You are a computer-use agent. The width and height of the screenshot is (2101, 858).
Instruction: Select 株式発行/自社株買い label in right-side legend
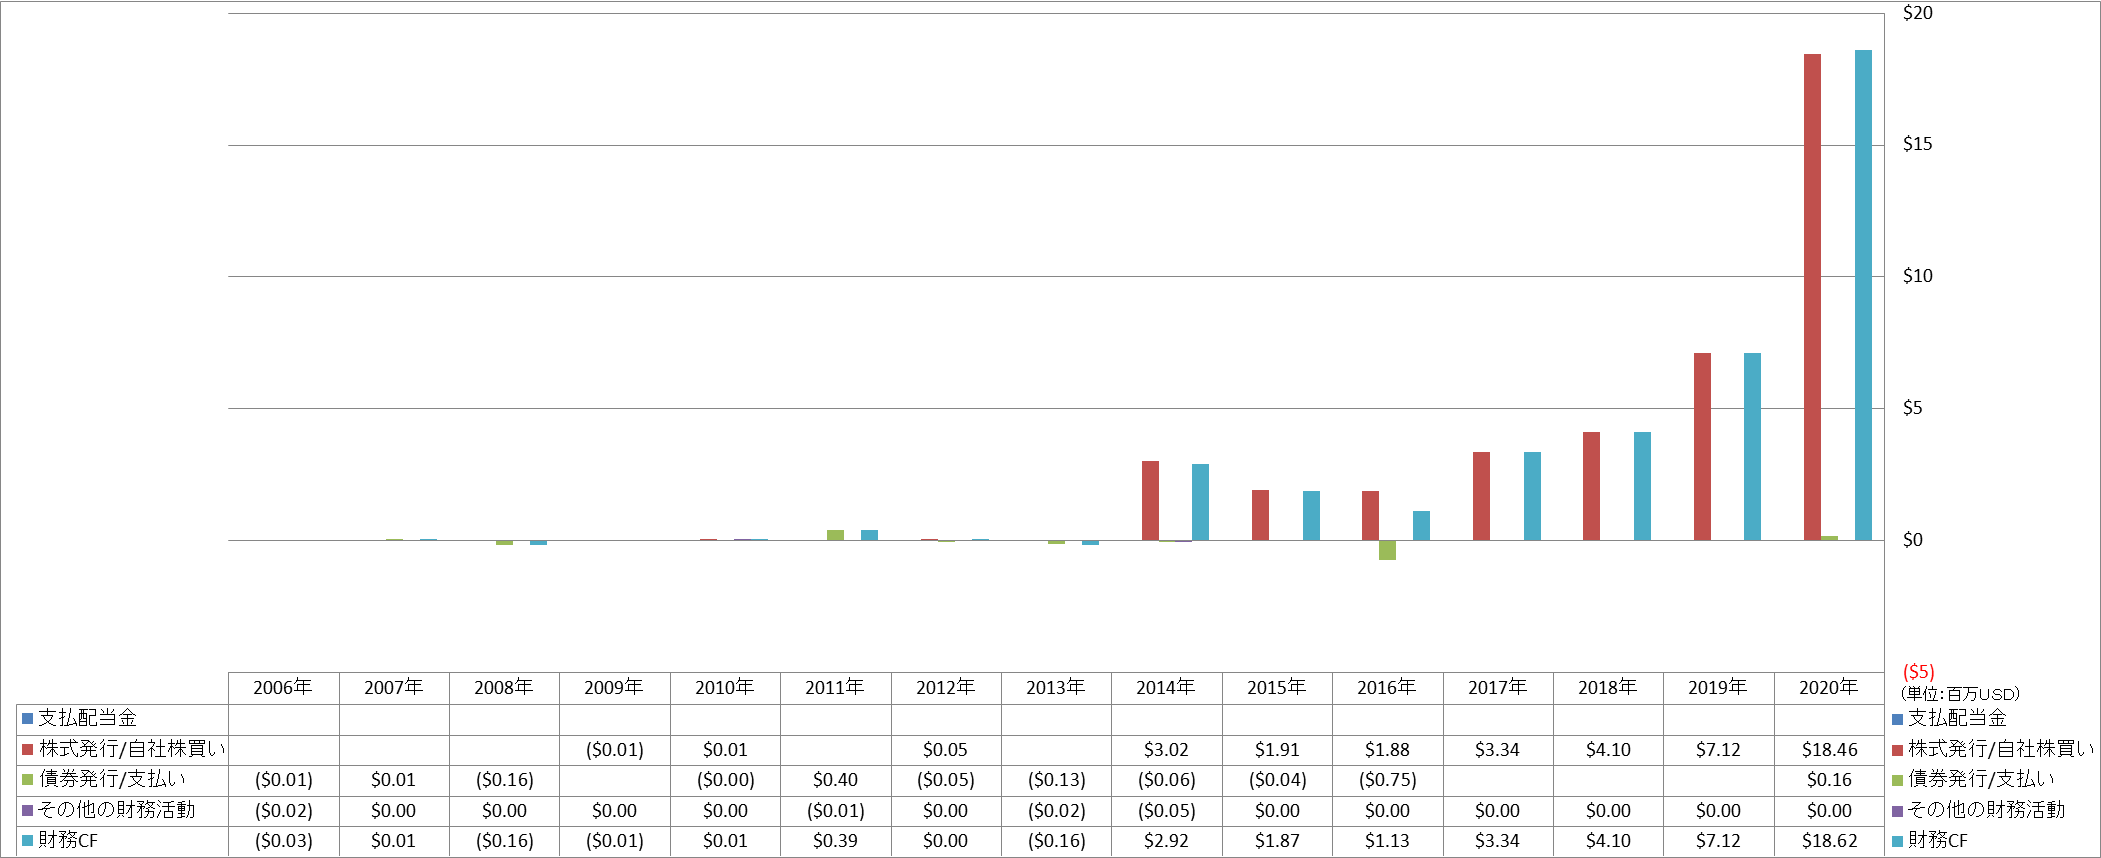[x=2000, y=749]
